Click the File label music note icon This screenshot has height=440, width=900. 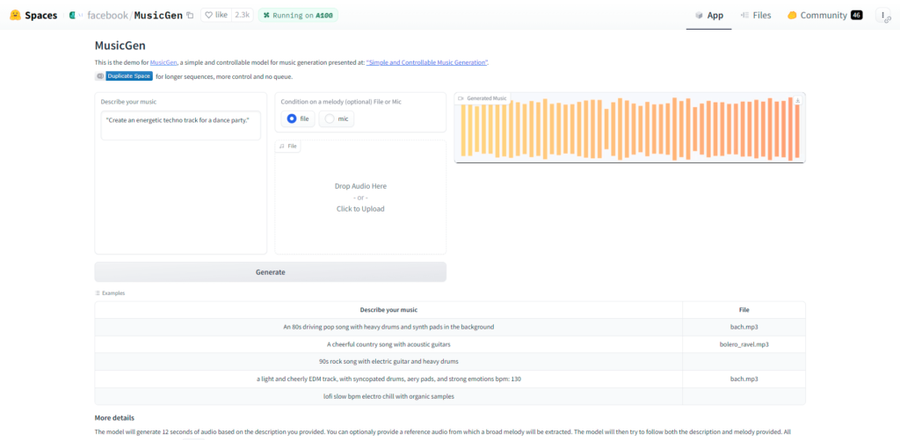point(281,146)
